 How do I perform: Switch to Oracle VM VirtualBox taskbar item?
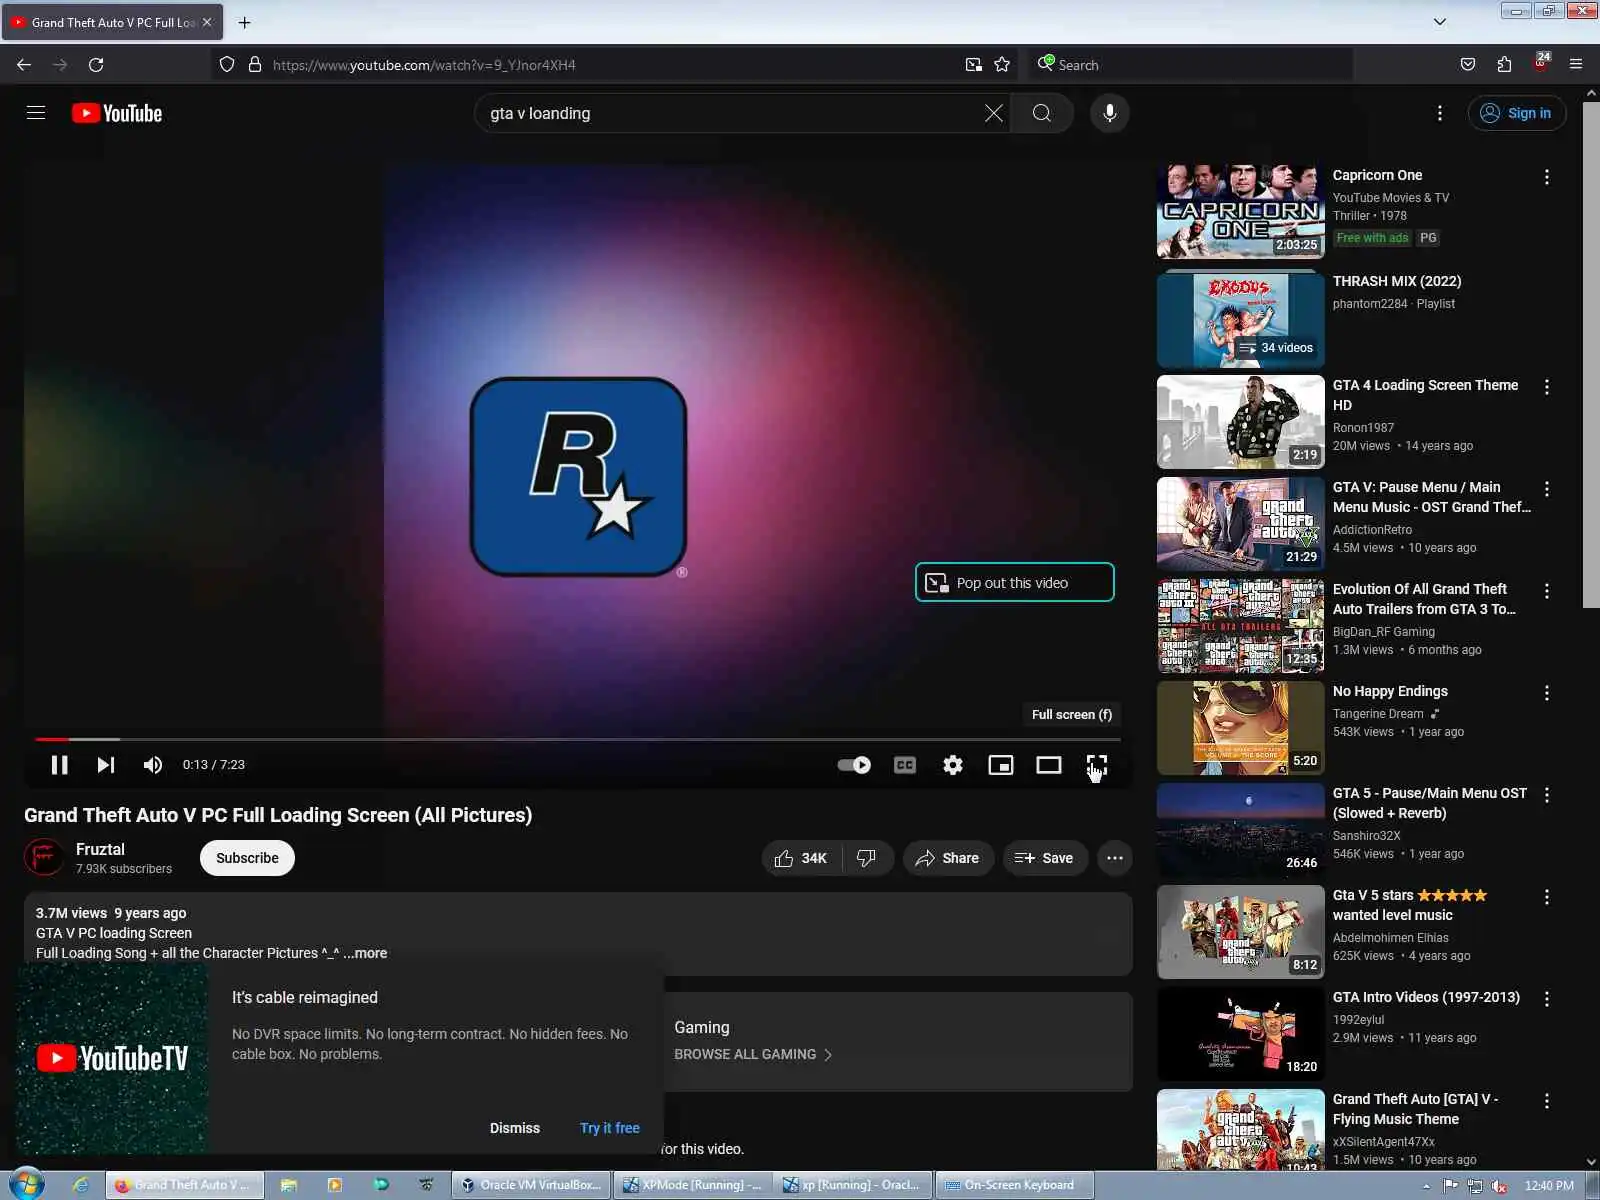point(531,1185)
